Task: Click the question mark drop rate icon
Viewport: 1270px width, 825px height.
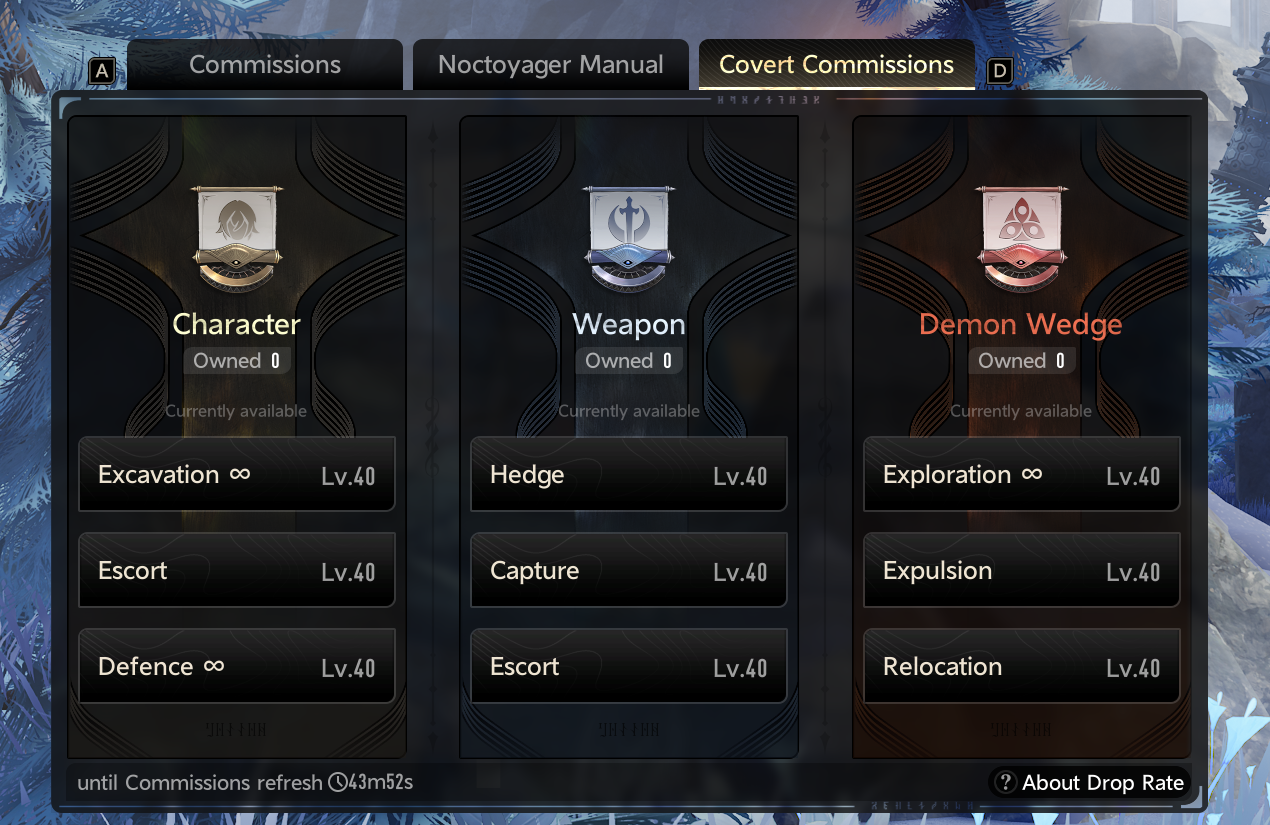Action: pos(1006,783)
